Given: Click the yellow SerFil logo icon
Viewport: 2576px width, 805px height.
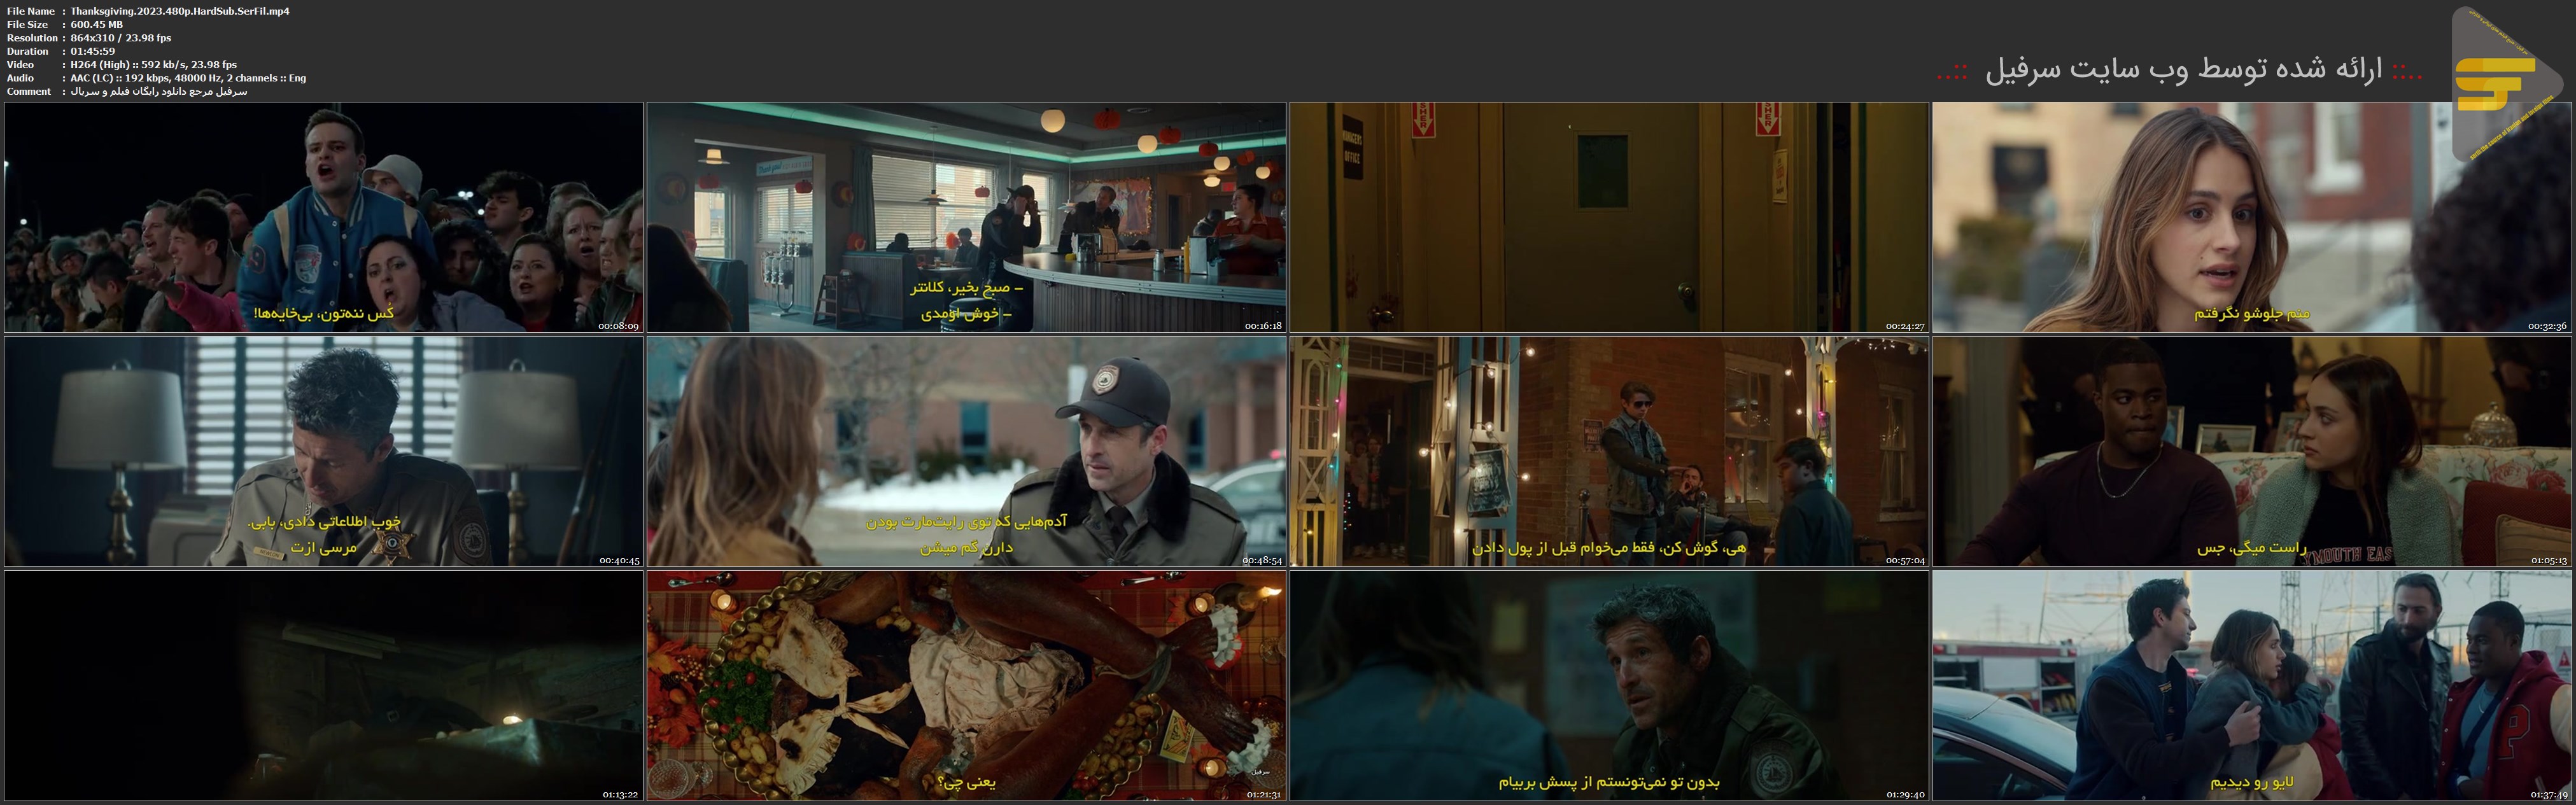Looking at the screenshot, I should [2496, 84].
